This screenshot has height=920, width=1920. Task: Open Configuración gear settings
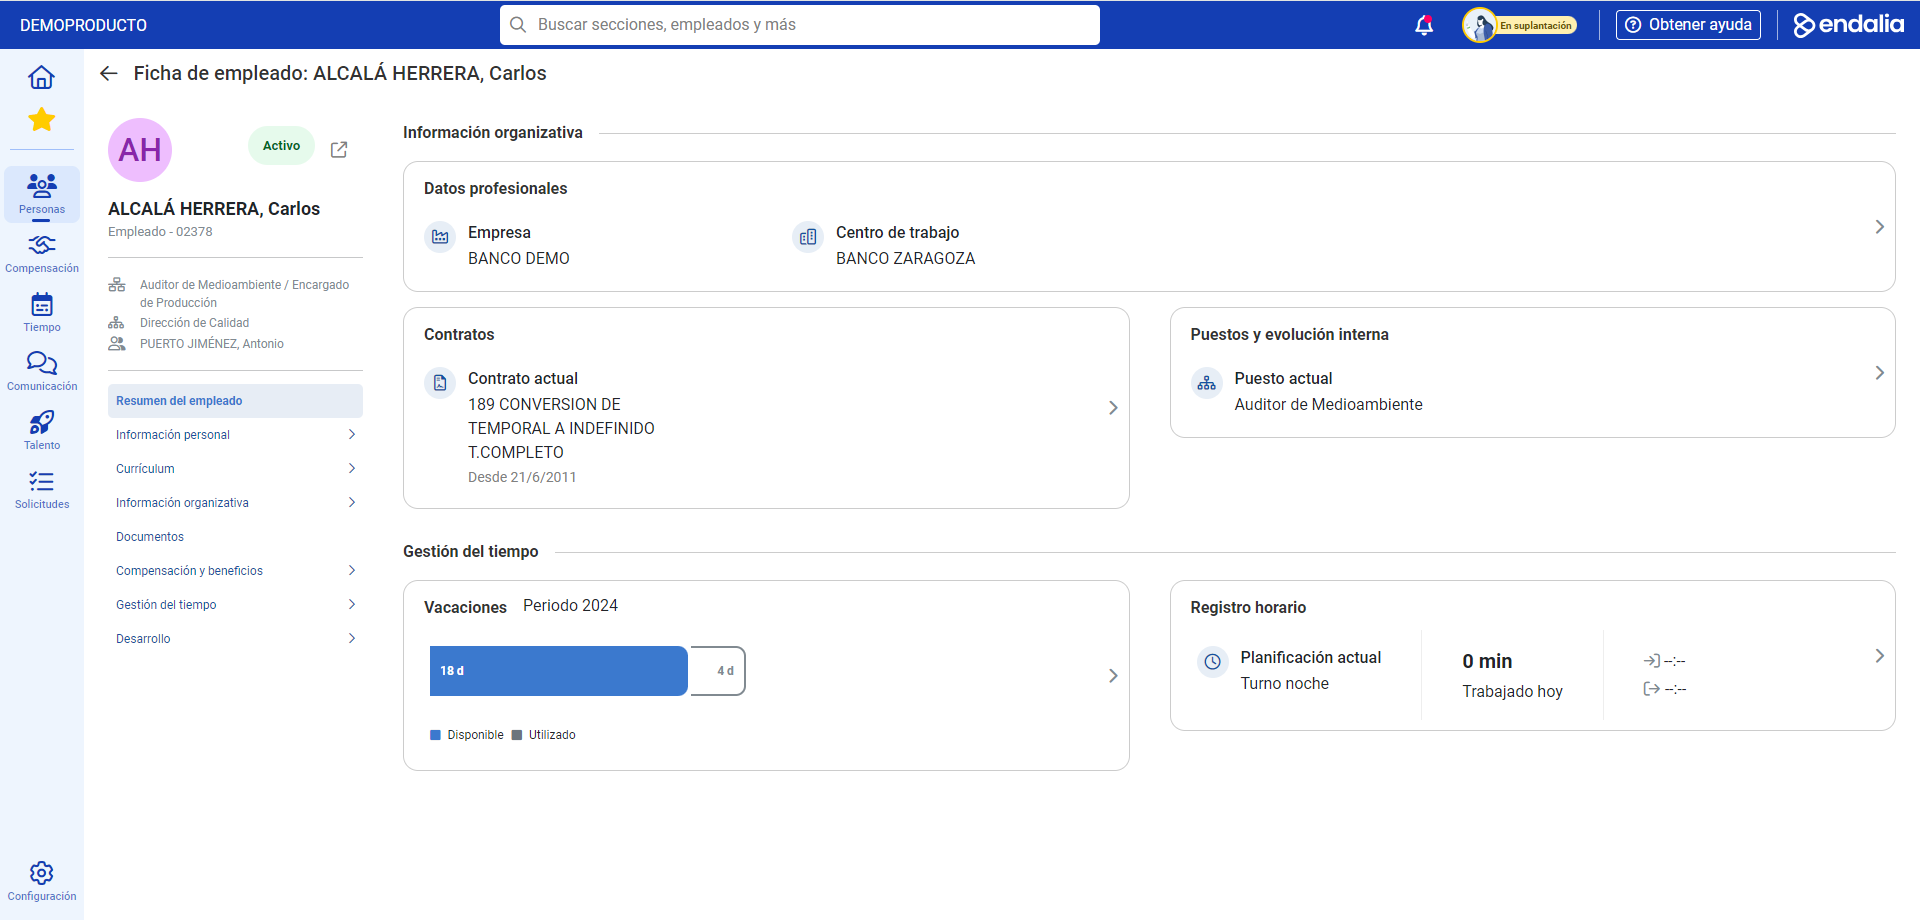(42, 881)
